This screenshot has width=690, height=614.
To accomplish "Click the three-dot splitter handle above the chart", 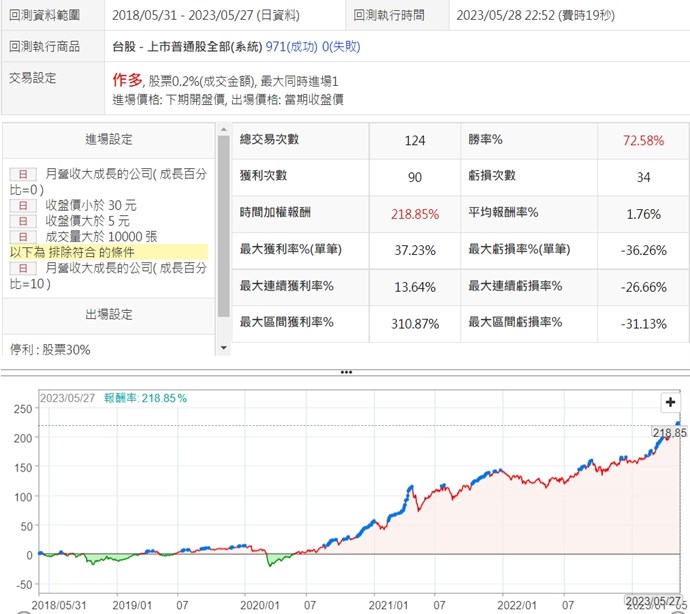I will click(x=345, y=372).
